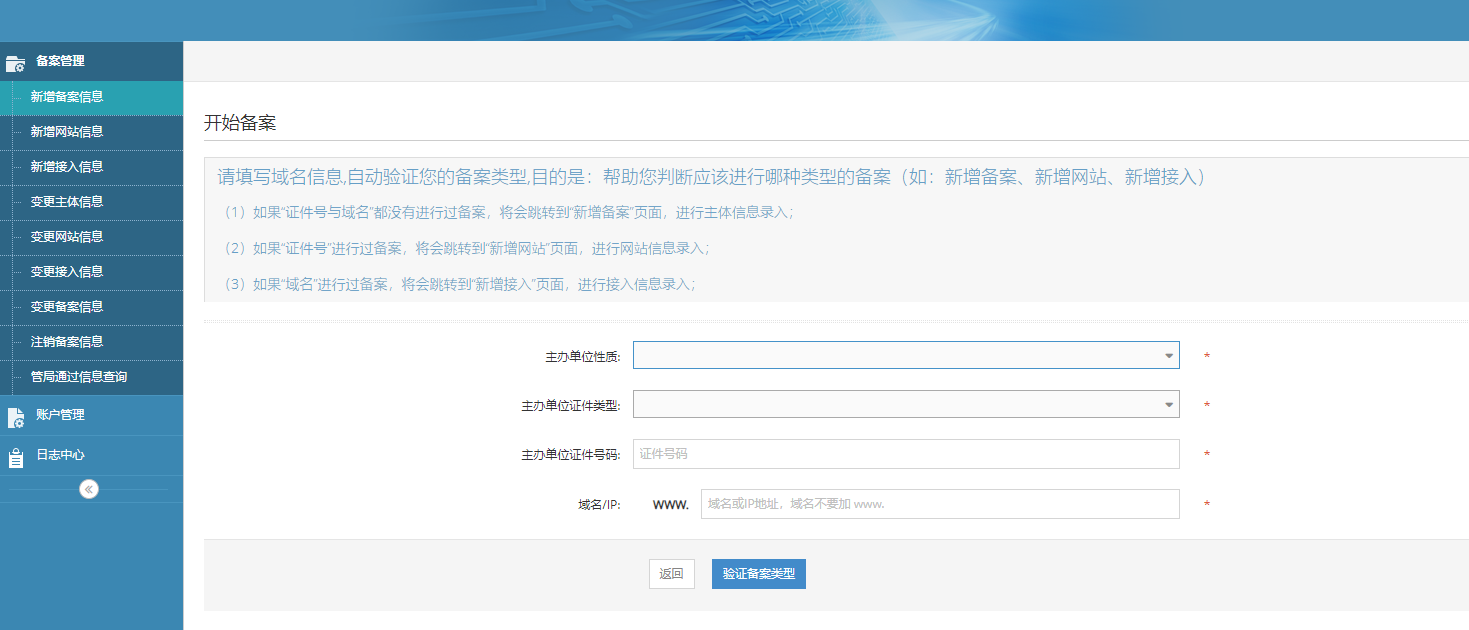Open 新增接入信息 menu item
This screenshot has width=1469, height=630.
91,167
